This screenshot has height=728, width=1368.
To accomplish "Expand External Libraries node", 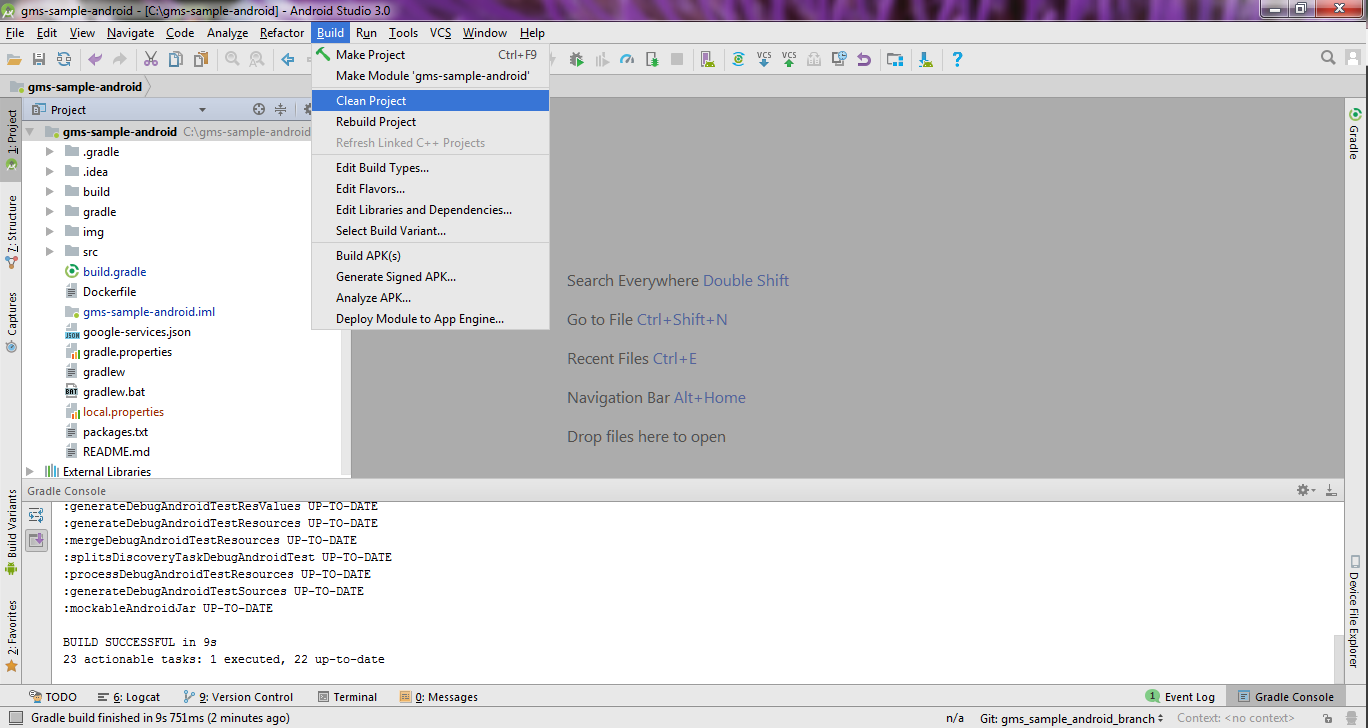I will 30,472.
